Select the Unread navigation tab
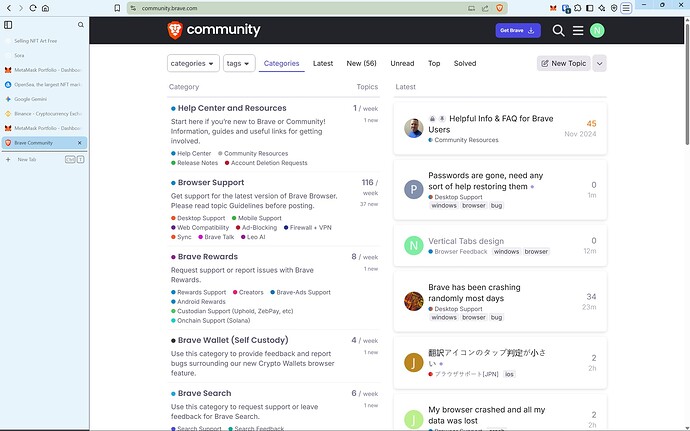This screenshot has height=431, width=690. click(x=402, y=63)
